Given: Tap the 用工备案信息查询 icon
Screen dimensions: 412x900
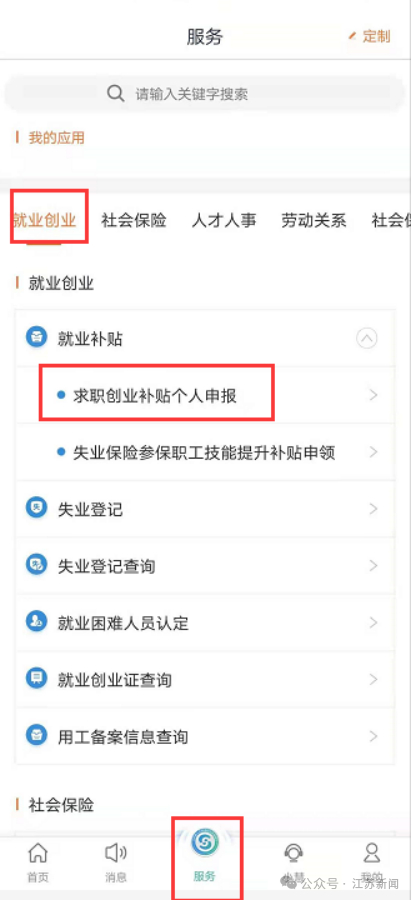Looking at the screenshot, I should (37, 735).
